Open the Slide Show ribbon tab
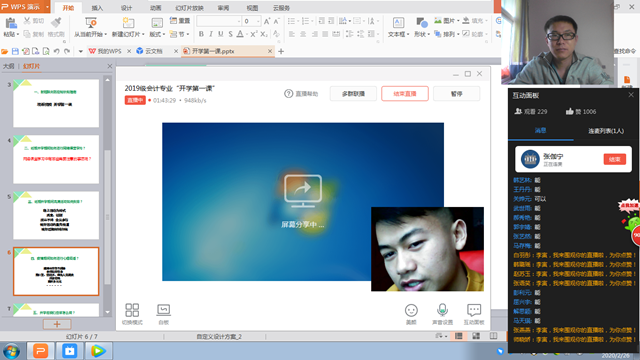This screenshot has height=360, width=640. pyautogui.click(x=189, y=8)
